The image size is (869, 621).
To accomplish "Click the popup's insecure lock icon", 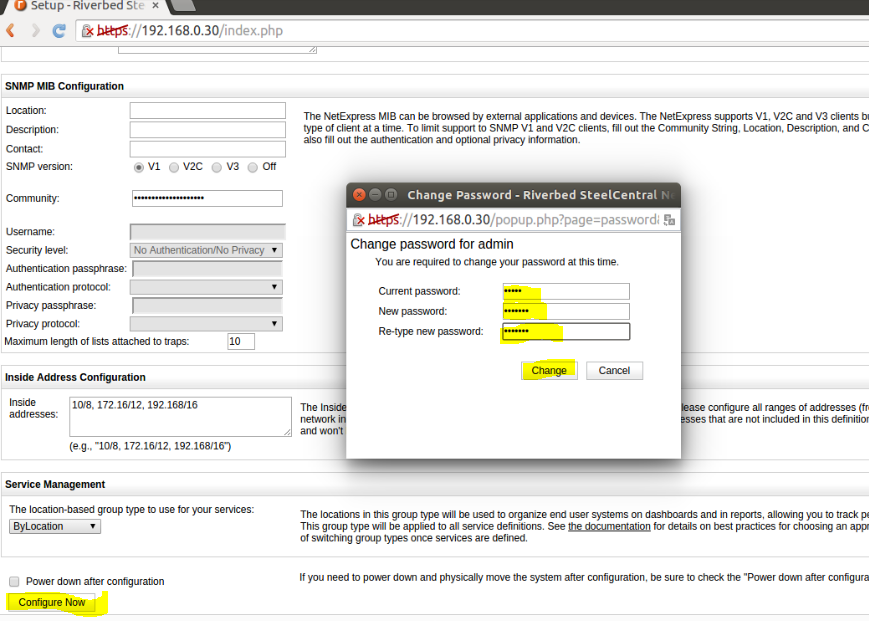I will [358, 219].
